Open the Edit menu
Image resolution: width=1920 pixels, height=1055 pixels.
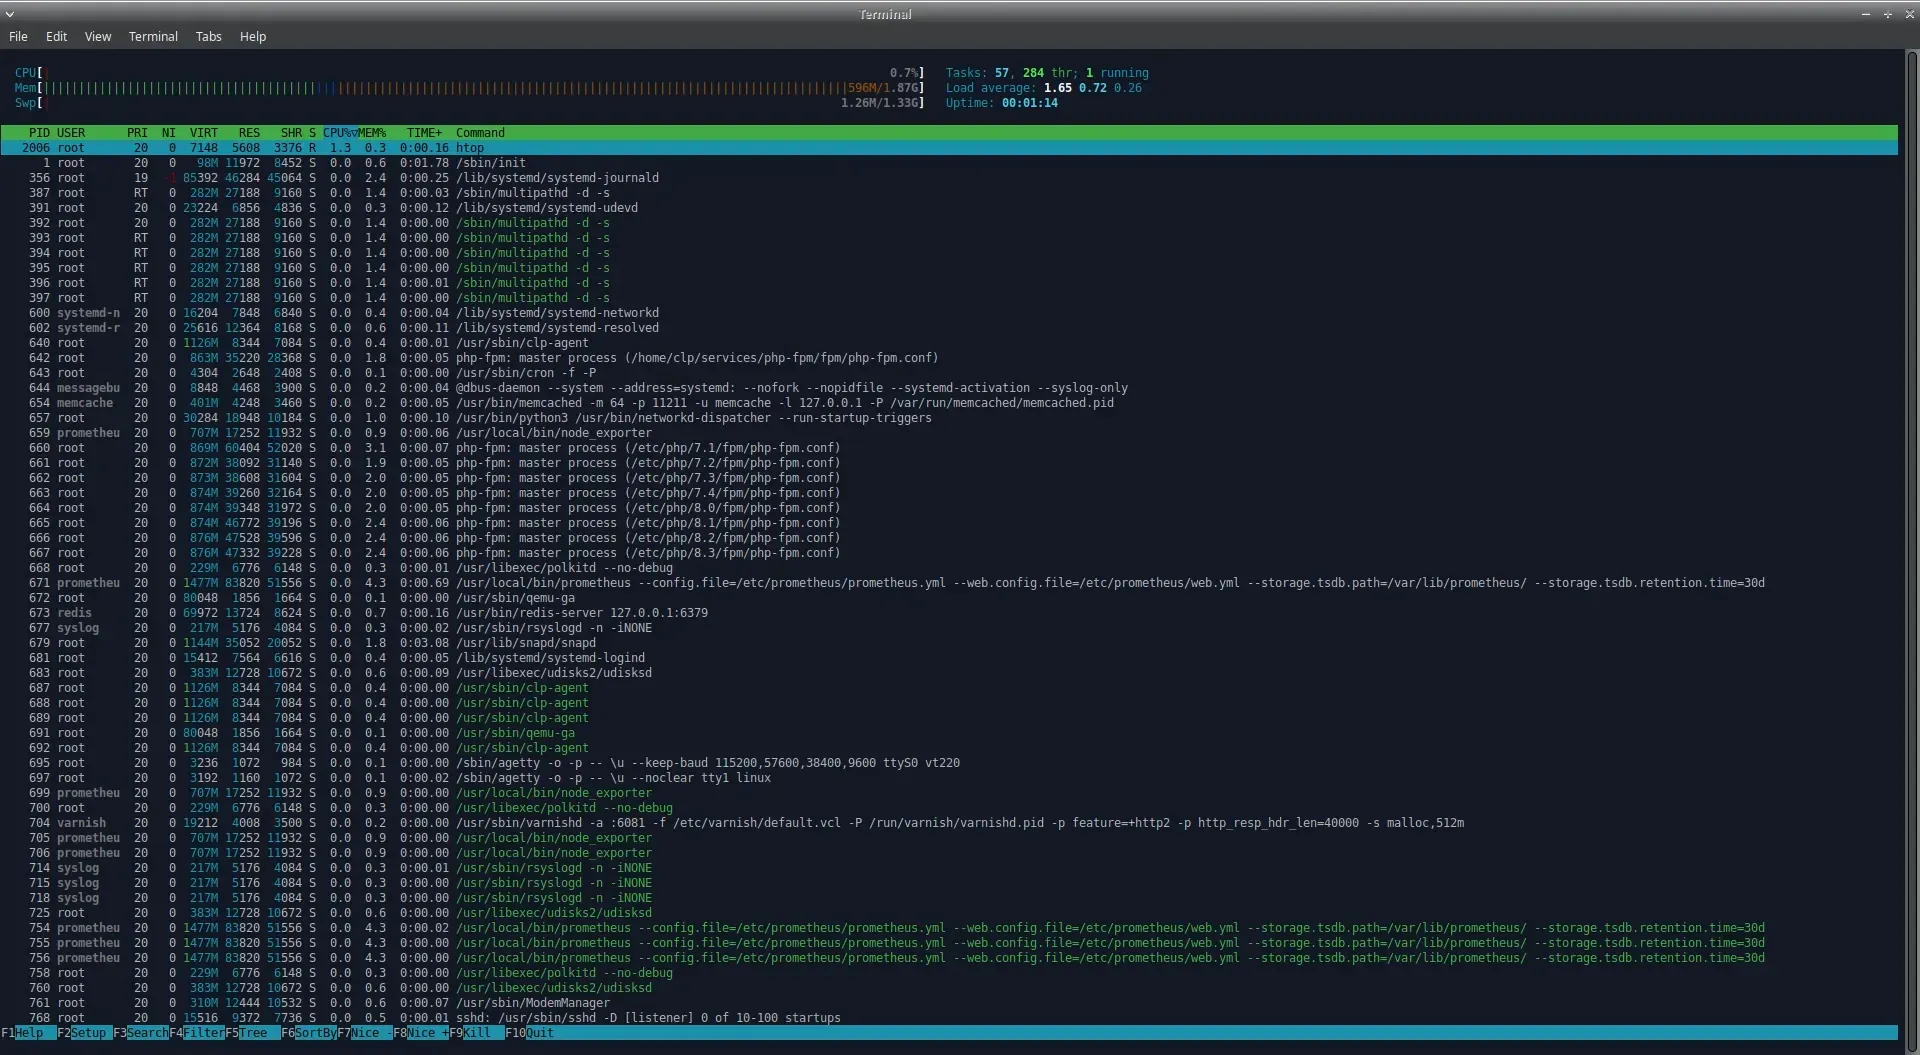56,36
